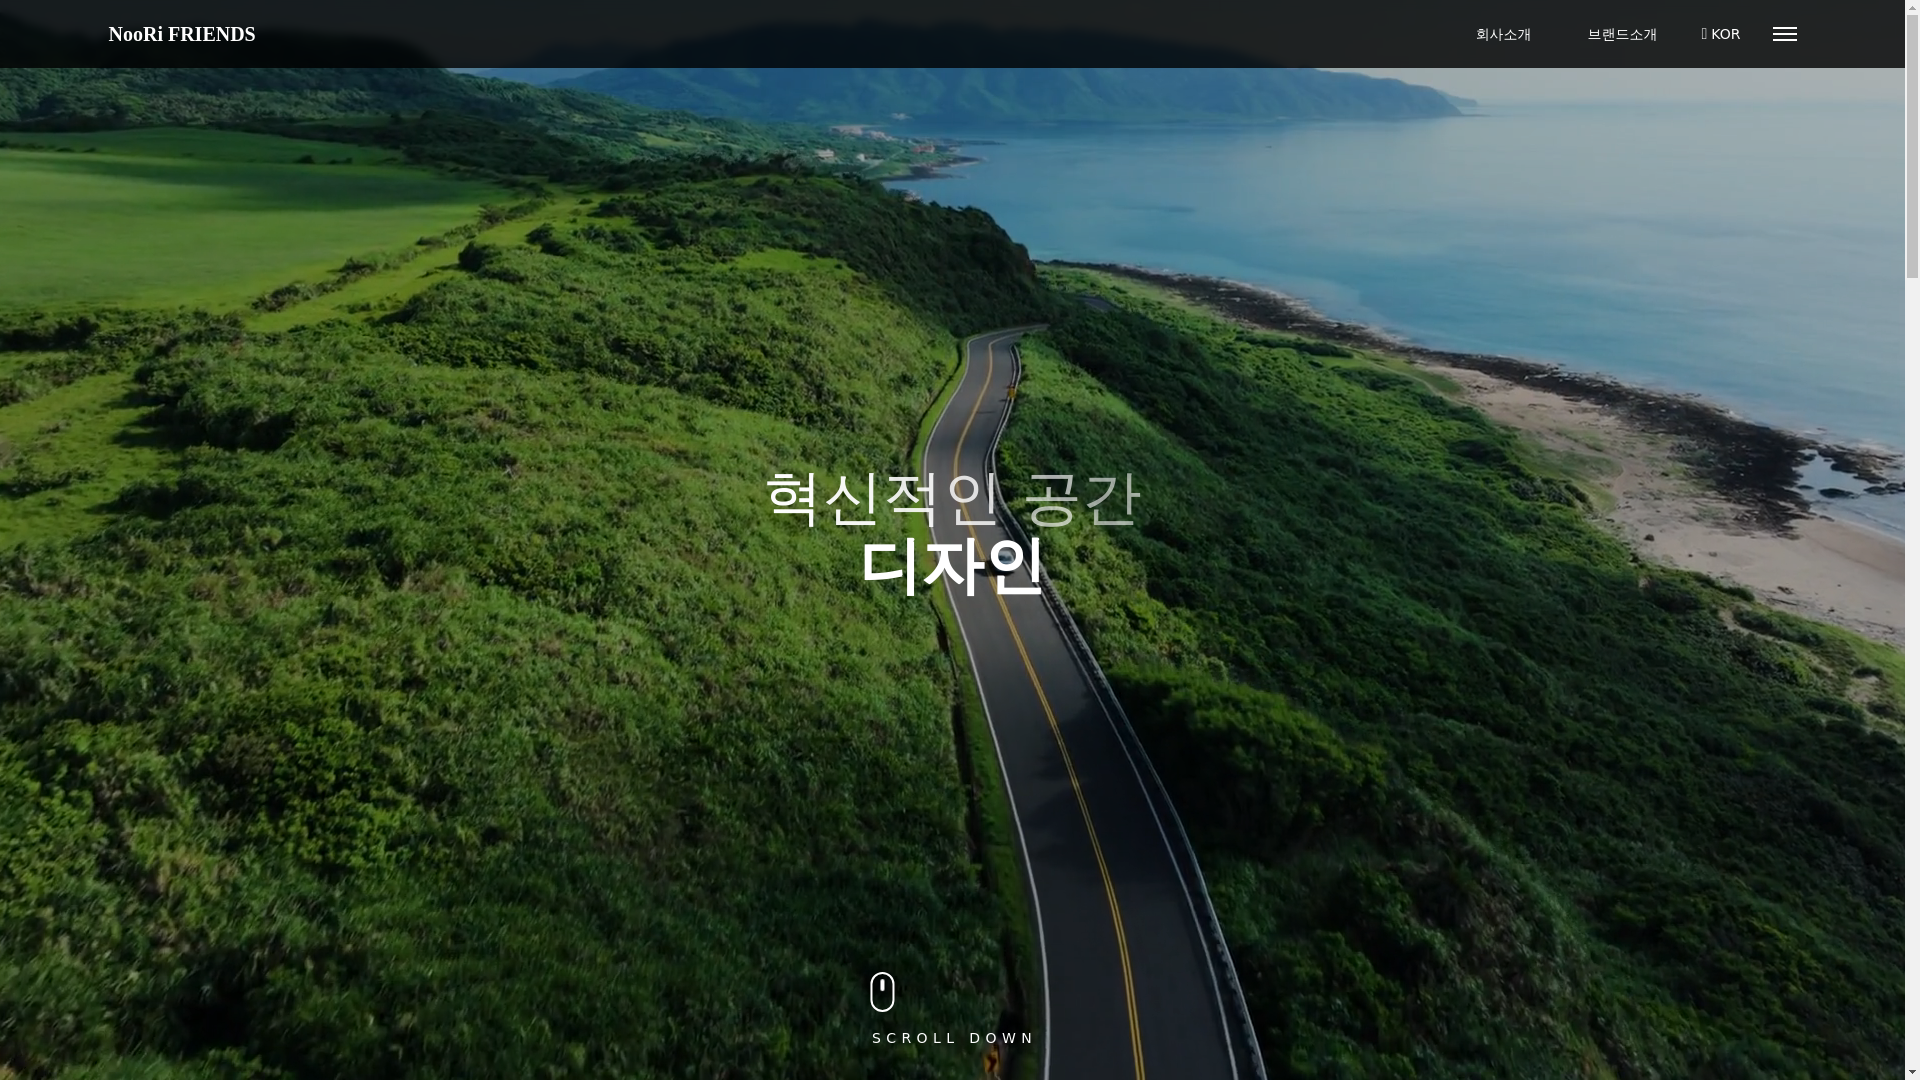Go home via NooRi FRIENDS logo

pyautogui.click(x=181, y=34)
